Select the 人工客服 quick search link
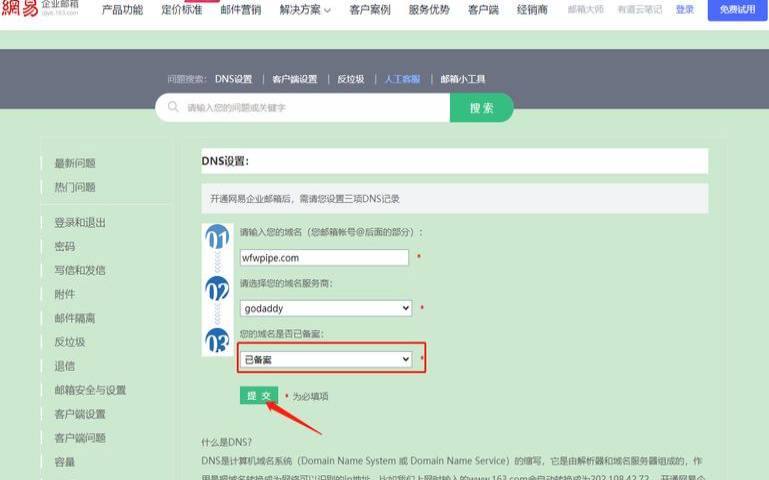This screenshot has height=480, width=769. tap(402, 79)
